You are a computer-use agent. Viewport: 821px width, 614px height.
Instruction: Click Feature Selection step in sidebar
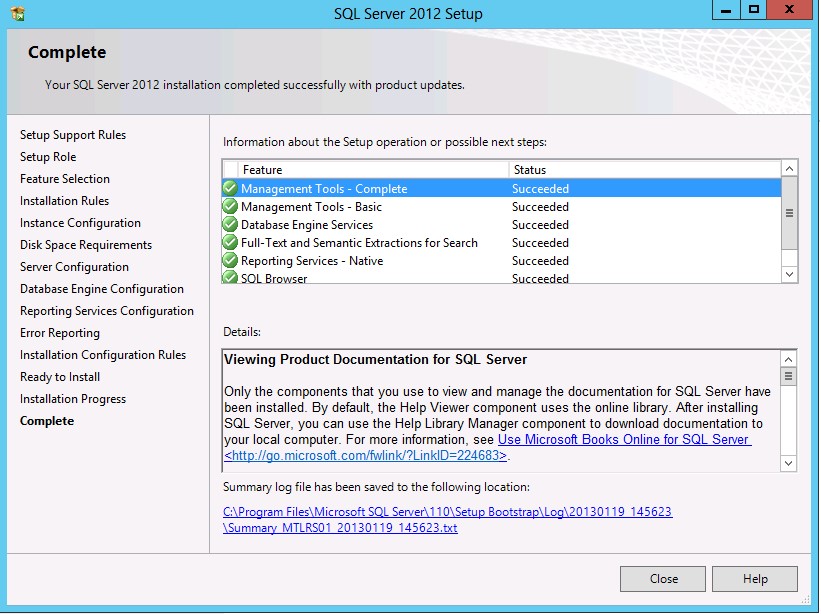(65, 179)
